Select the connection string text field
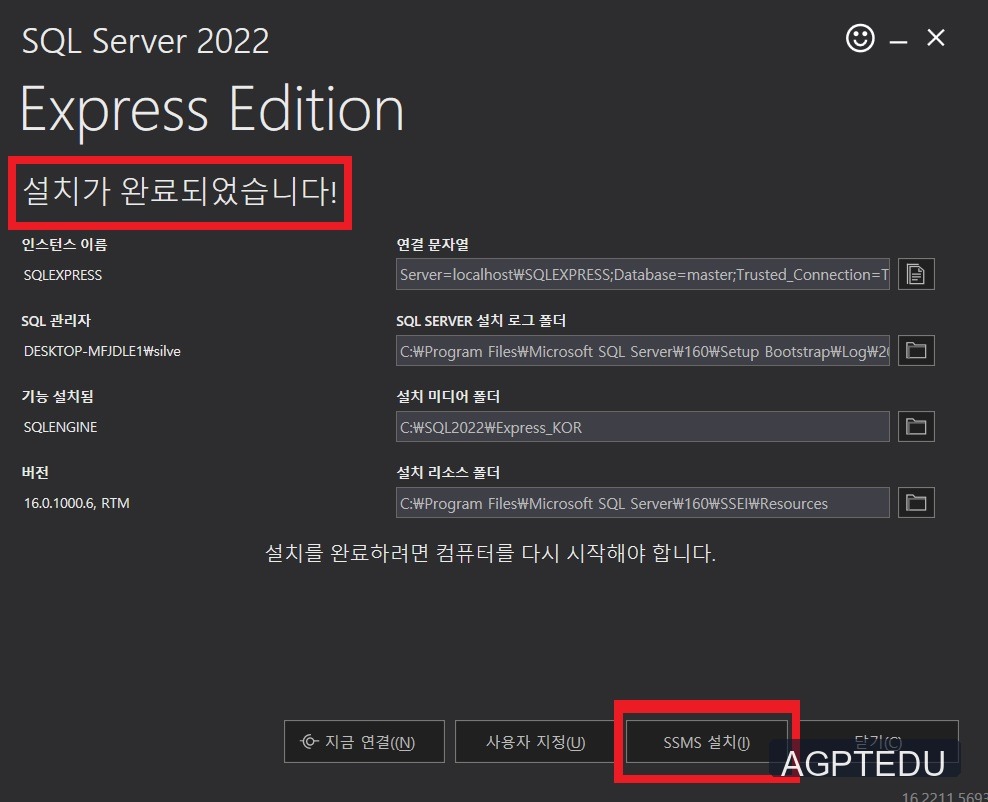Screen dimensions: 988x802 [643, 274]
